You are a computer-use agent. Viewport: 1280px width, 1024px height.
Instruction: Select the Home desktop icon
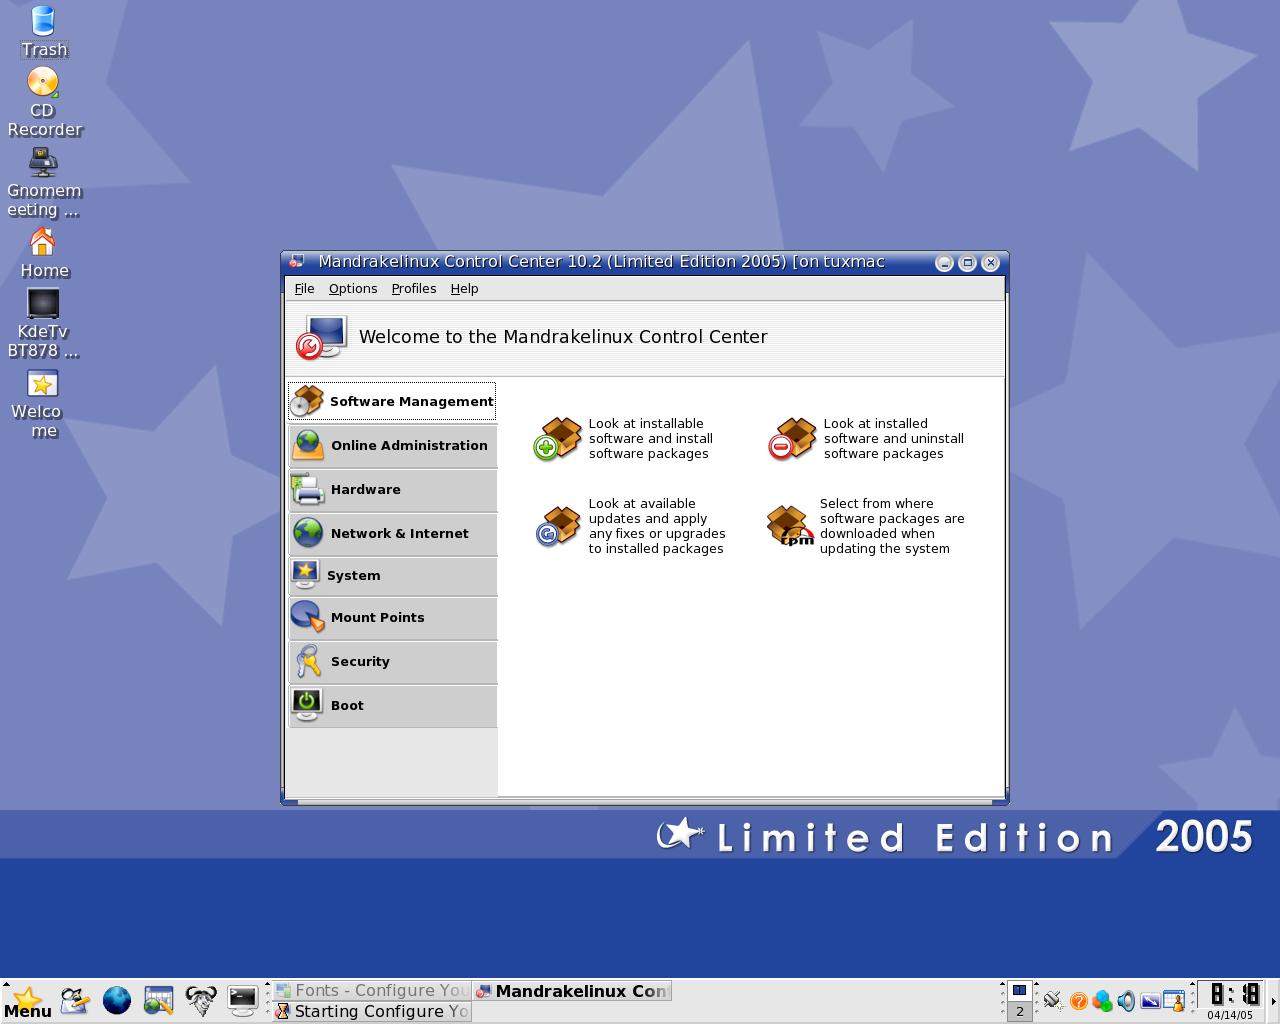tap(44, 253)
